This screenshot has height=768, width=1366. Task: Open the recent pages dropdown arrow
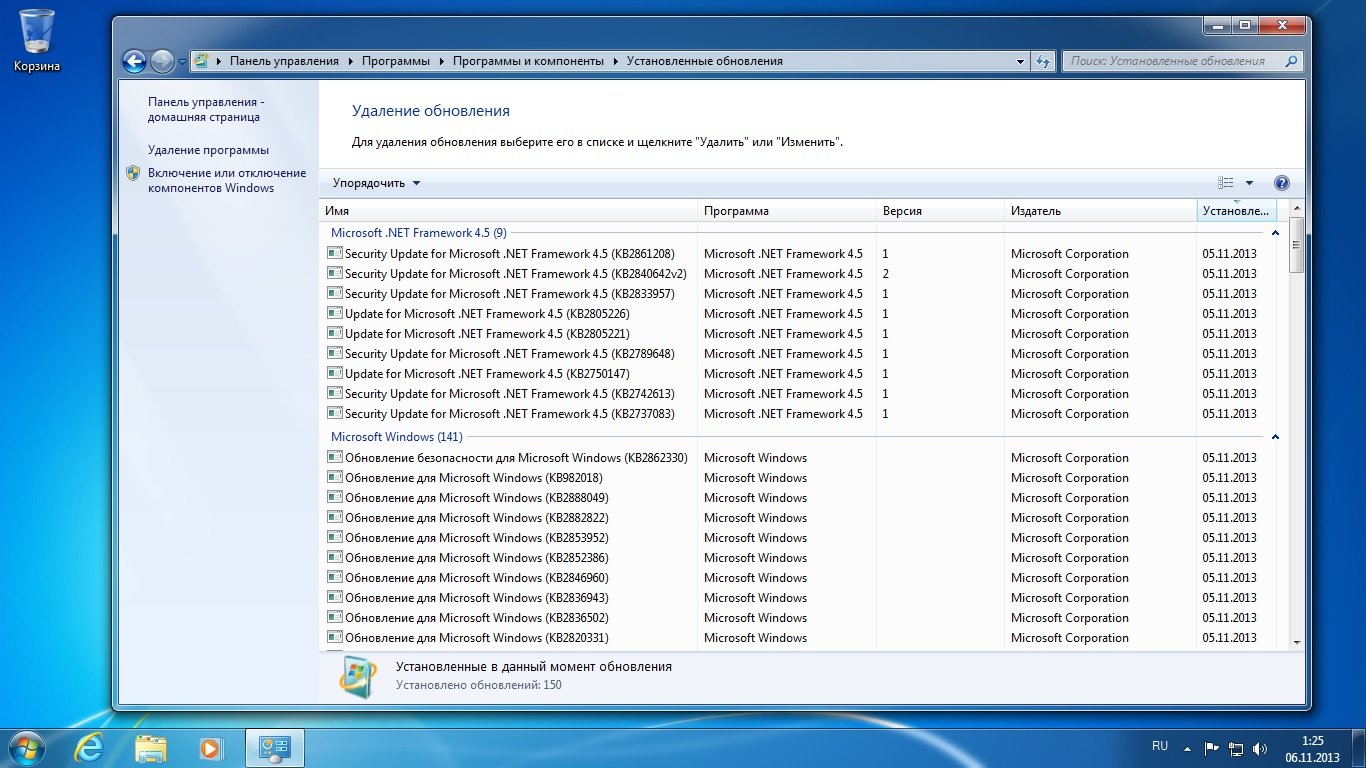point(182,62)
